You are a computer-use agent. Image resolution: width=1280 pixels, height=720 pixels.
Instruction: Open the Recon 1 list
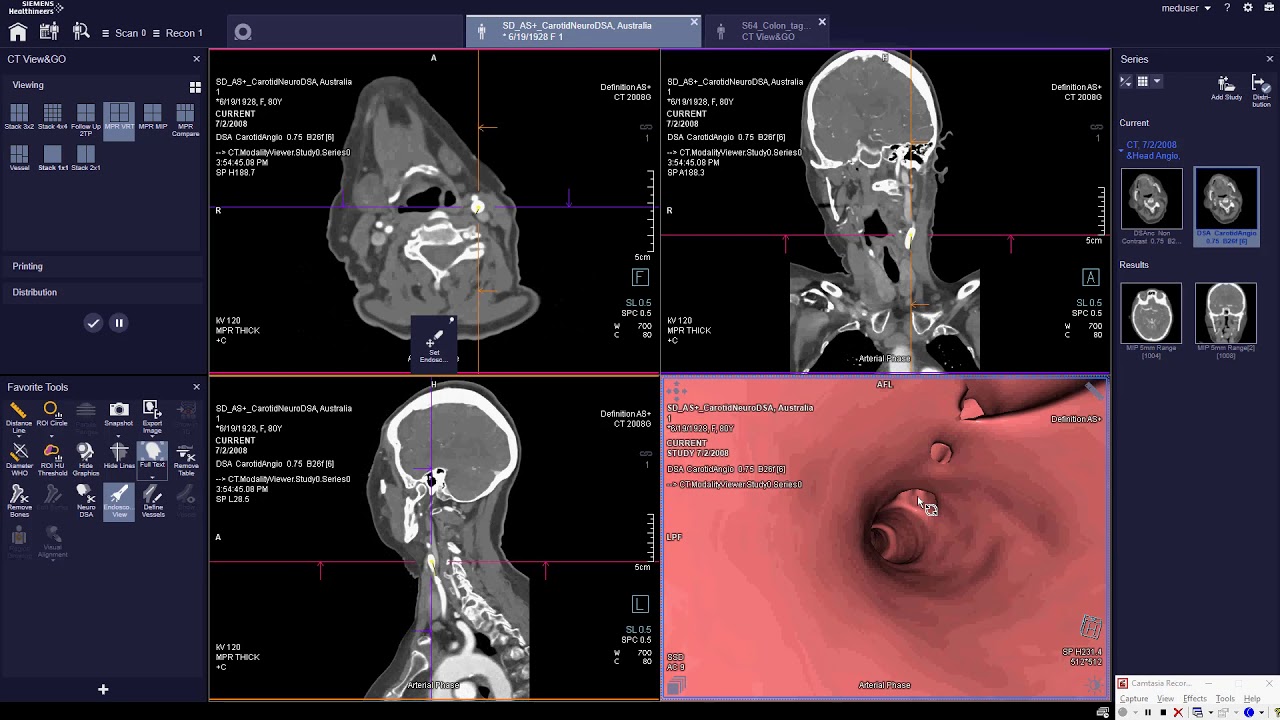pyautogui.click(x=178, y=33)
